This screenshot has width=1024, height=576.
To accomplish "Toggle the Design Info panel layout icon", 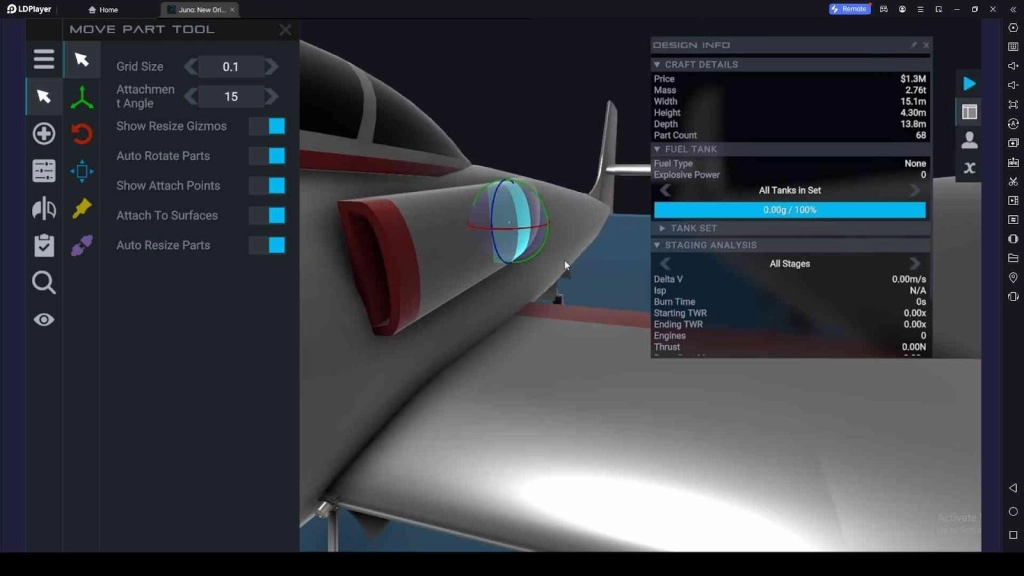I will 969,112.
